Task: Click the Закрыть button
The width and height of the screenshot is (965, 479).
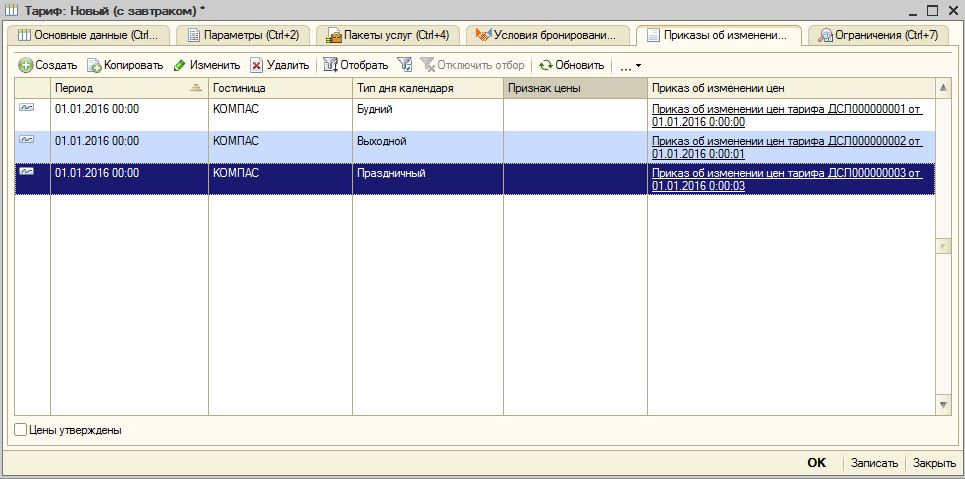Action: point(934,463)
